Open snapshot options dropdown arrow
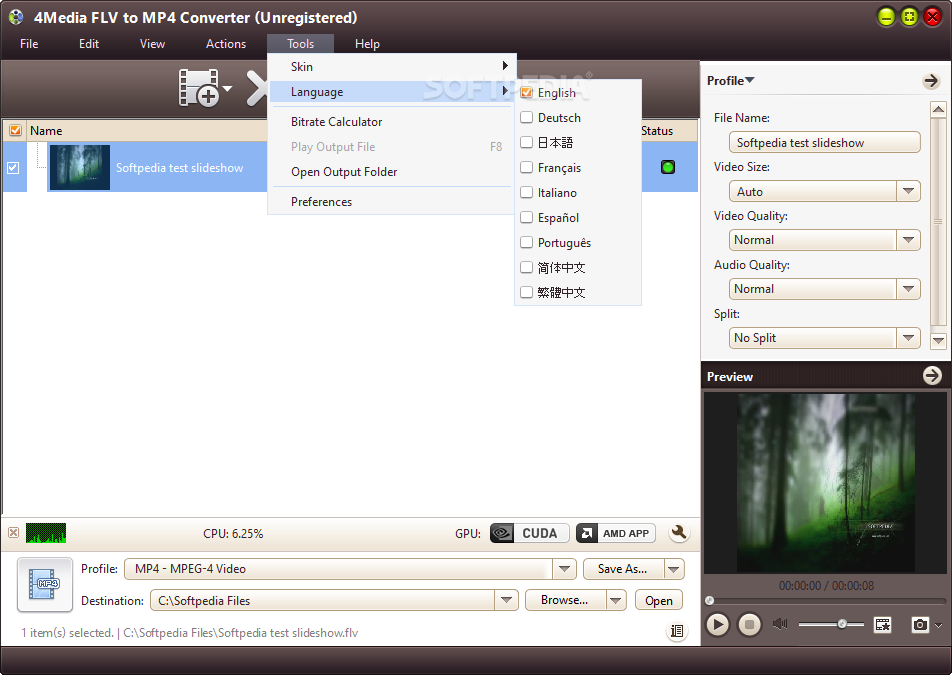Image resolution: width=952 pixels, height=675 pixels. click(939, 625)
